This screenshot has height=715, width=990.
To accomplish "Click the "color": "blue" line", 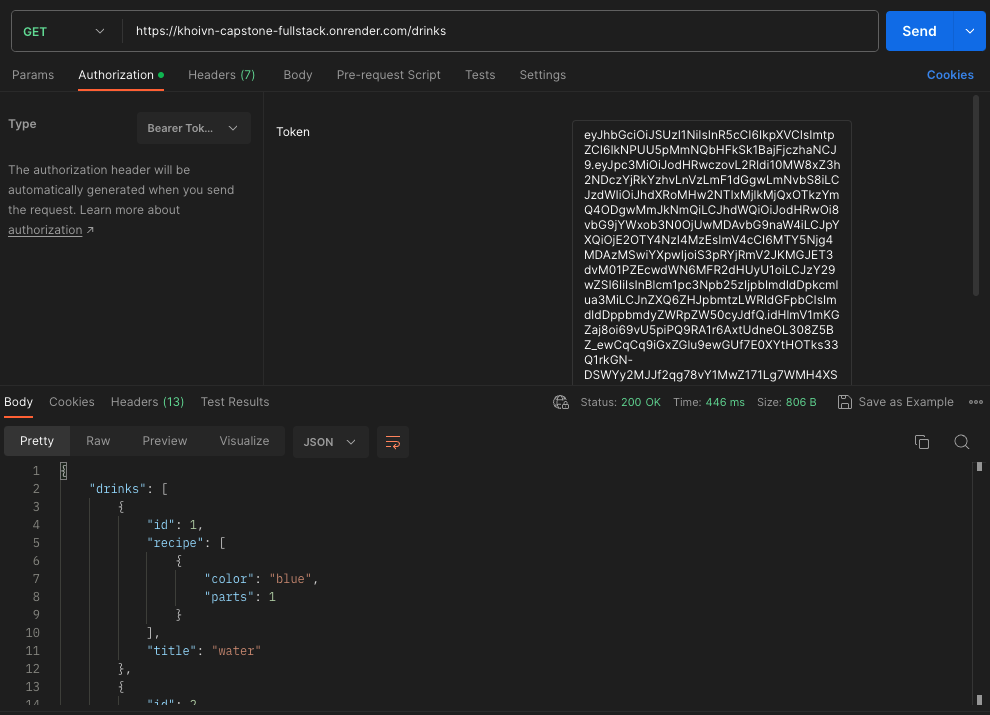I will [x=261, y=579].
